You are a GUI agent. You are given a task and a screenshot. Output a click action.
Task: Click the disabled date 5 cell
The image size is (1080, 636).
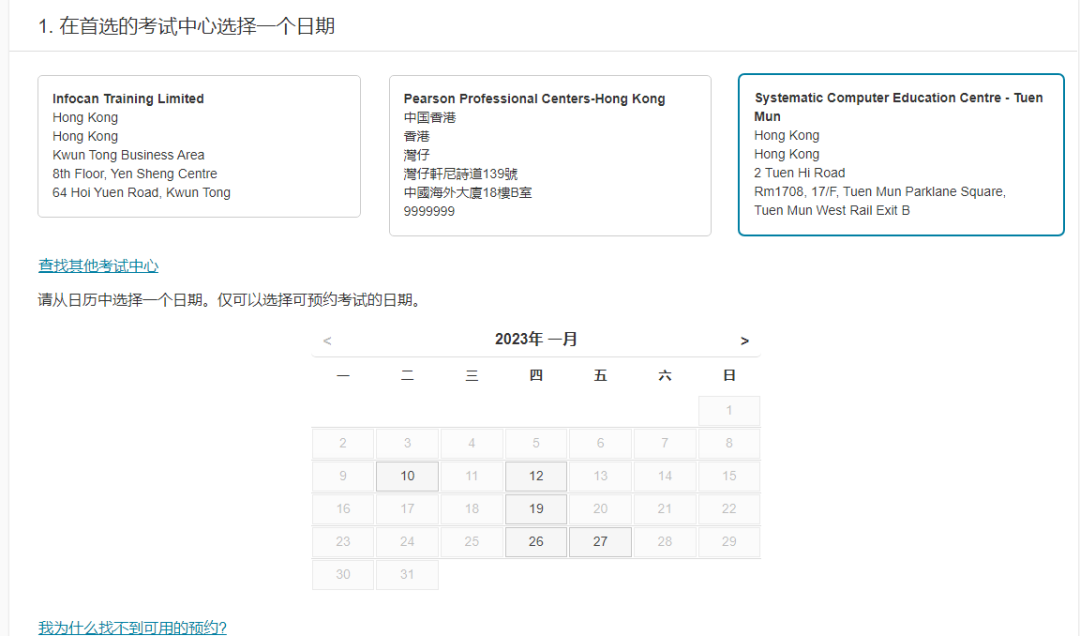pyautogui.click(x=536, y=443)
